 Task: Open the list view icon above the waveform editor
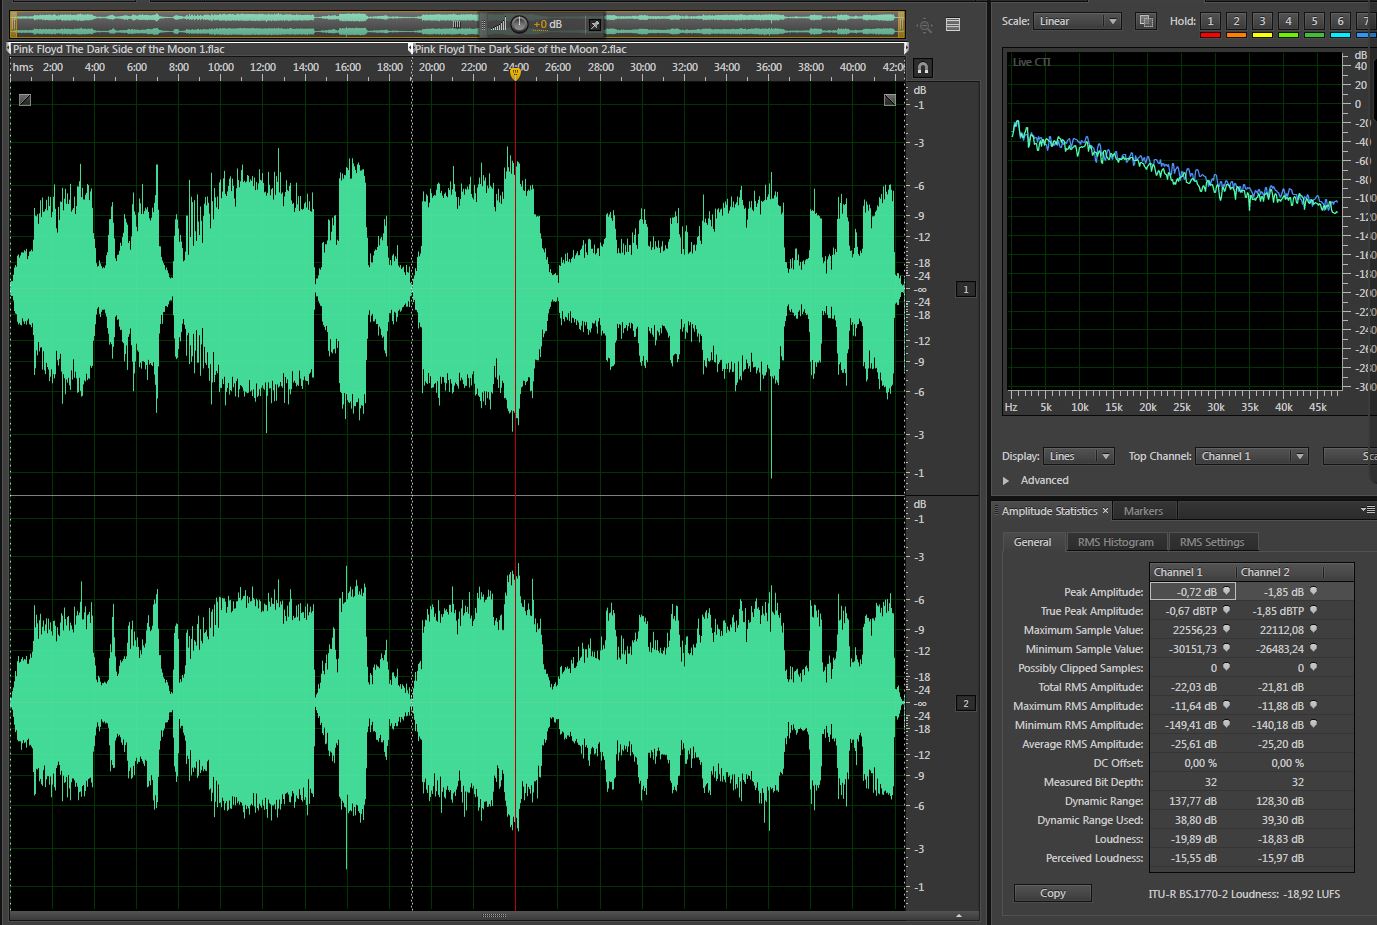(x=953, y=25)
